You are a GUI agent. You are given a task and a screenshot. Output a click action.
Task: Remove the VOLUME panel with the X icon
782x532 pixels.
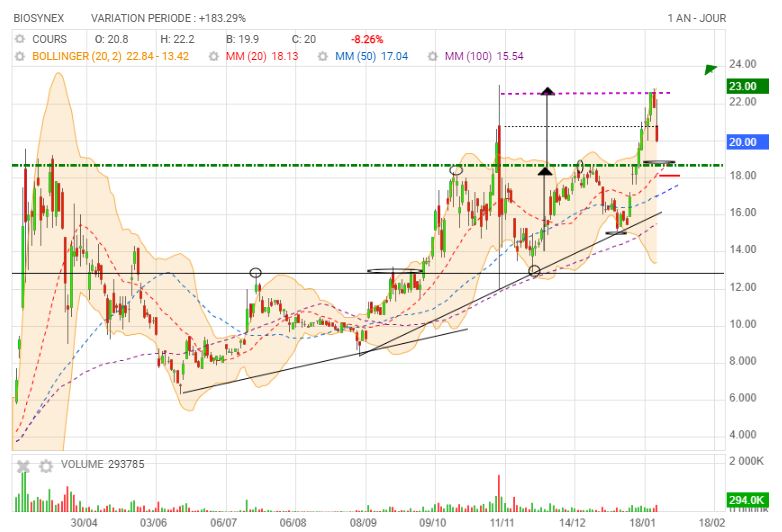click(23, 466)
